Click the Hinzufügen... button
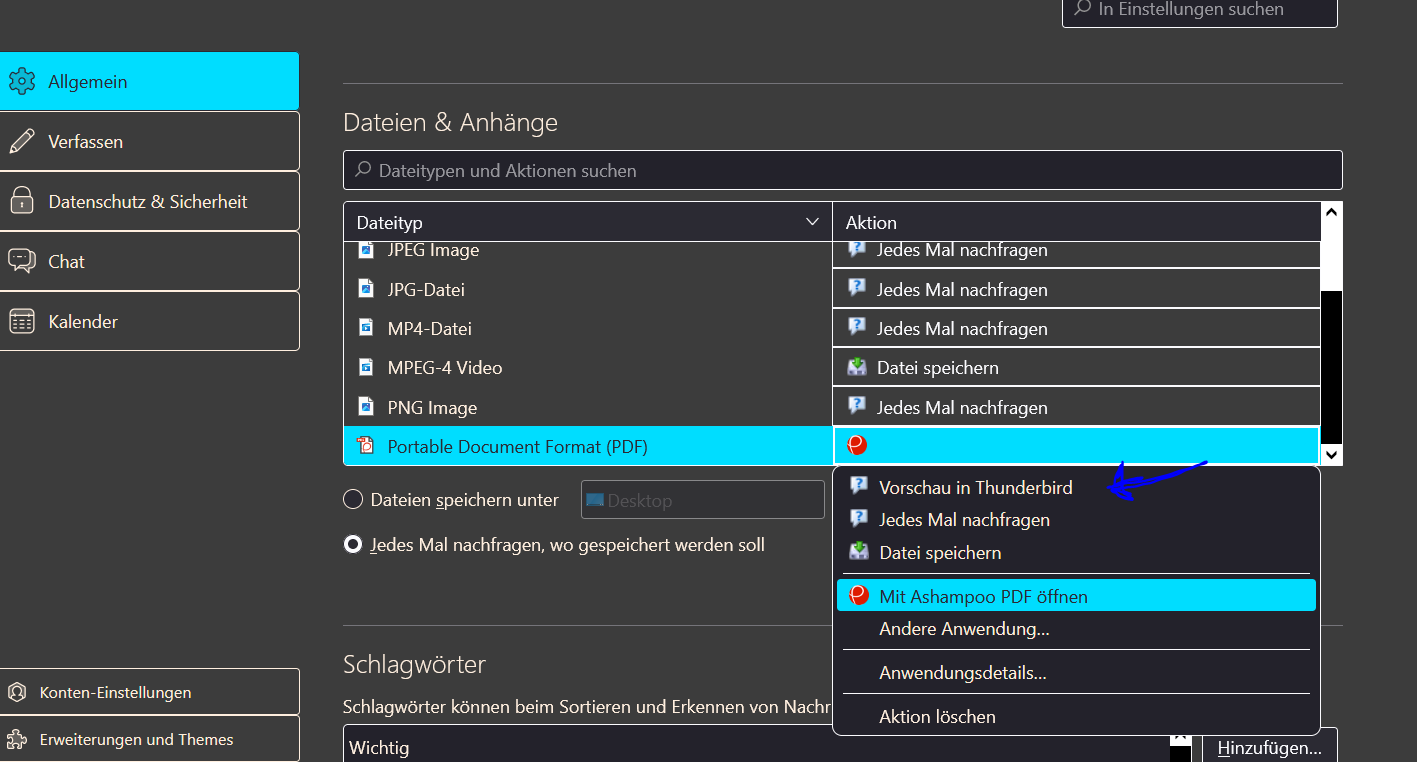Image resolution: width=1417 pixels, height=762 pixels. 1269,747
